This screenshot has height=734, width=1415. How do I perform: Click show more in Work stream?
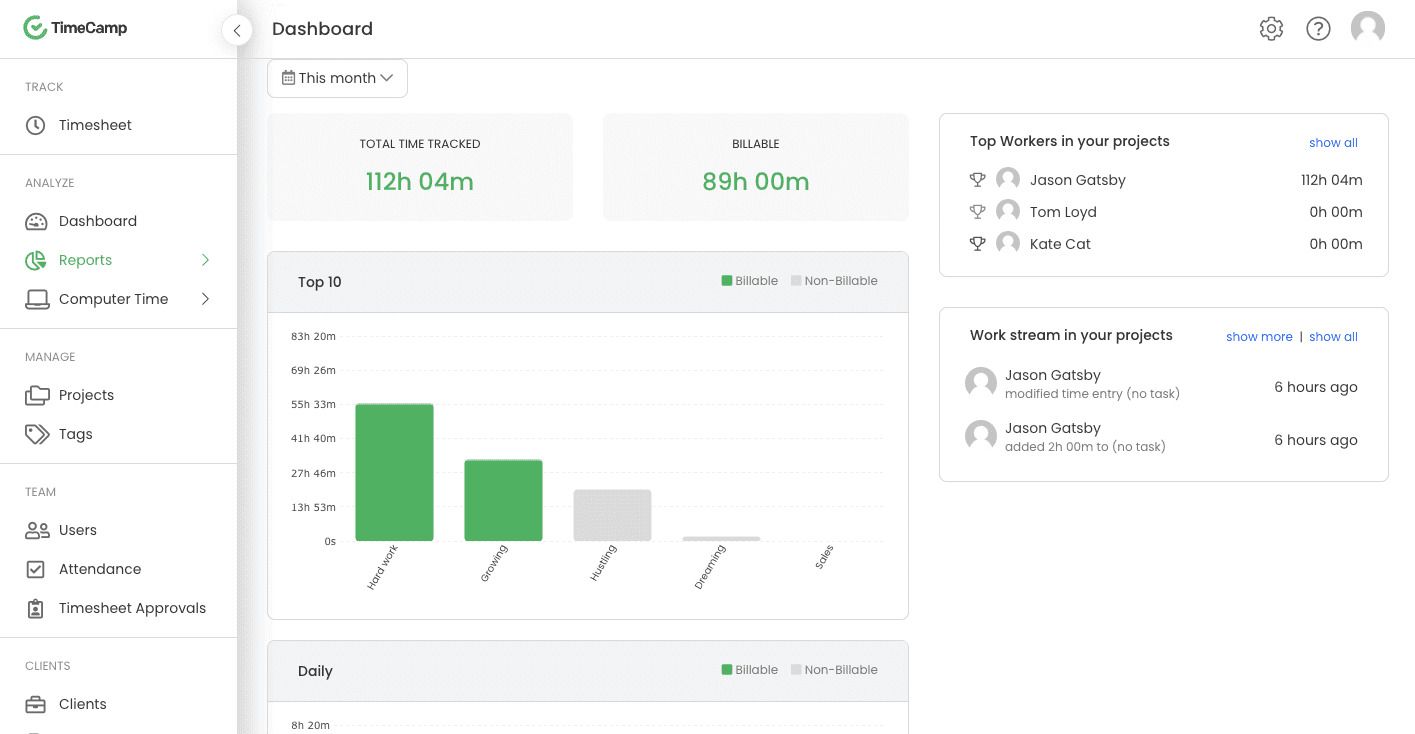coord(1259,337)
